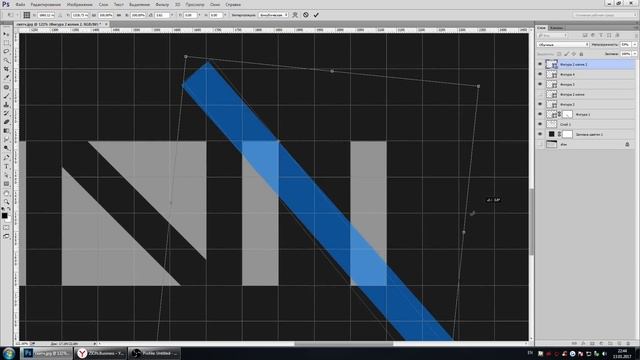This screenshot has height=360, width=640.
Task: Select the Gradient tool
Action: tap(6, 131)
